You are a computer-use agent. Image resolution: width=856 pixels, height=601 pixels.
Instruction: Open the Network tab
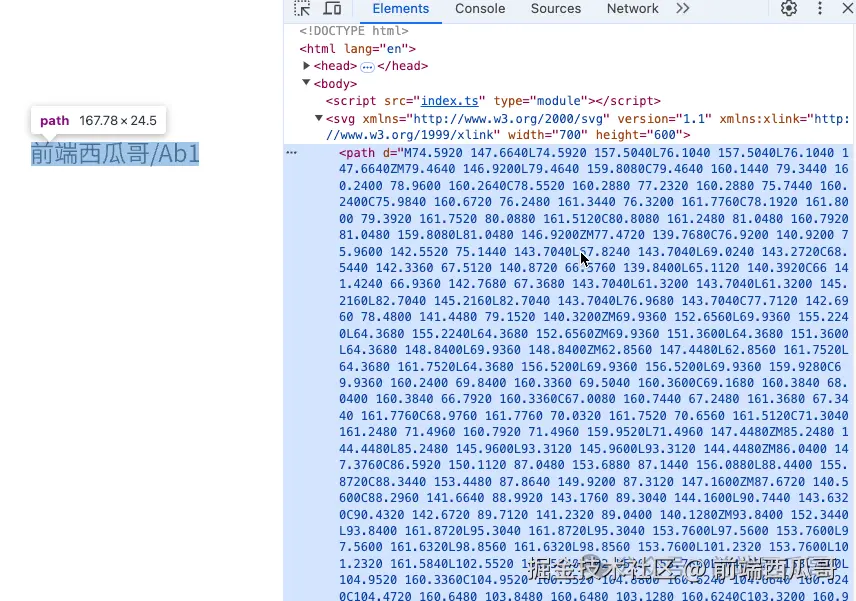pyautogui.click(x=632, y=9)
